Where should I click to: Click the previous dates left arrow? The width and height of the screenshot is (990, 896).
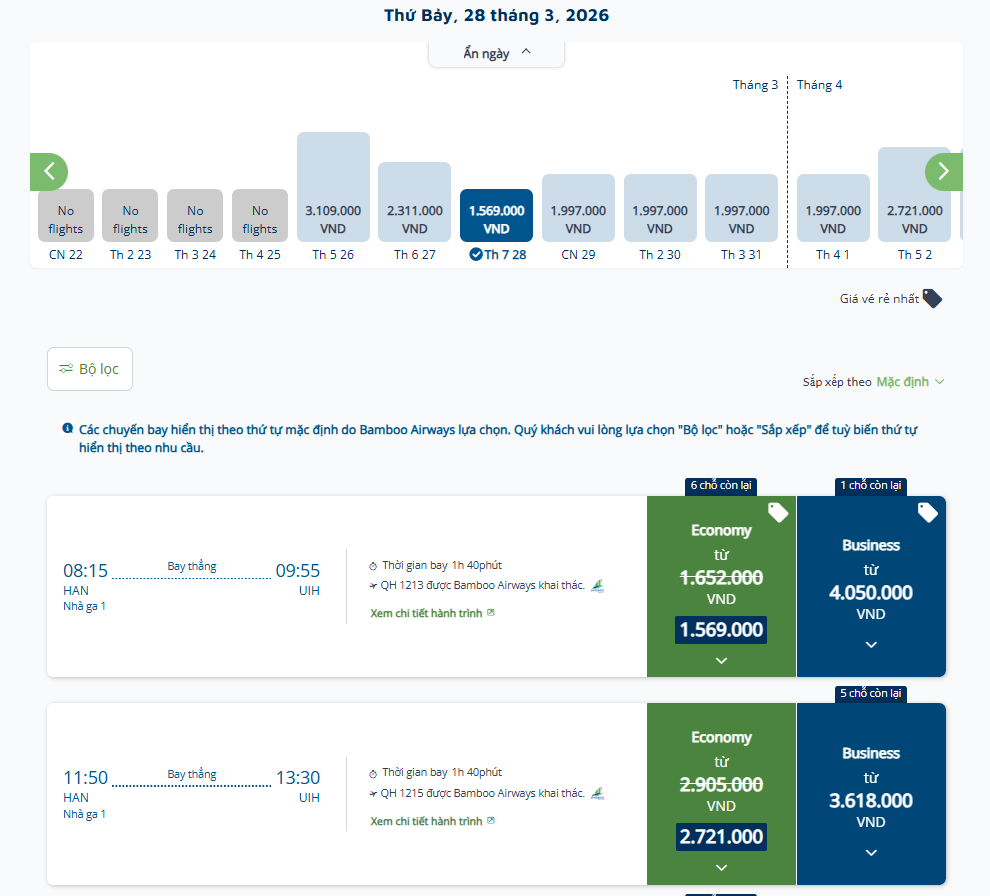(x=49, y=172)
